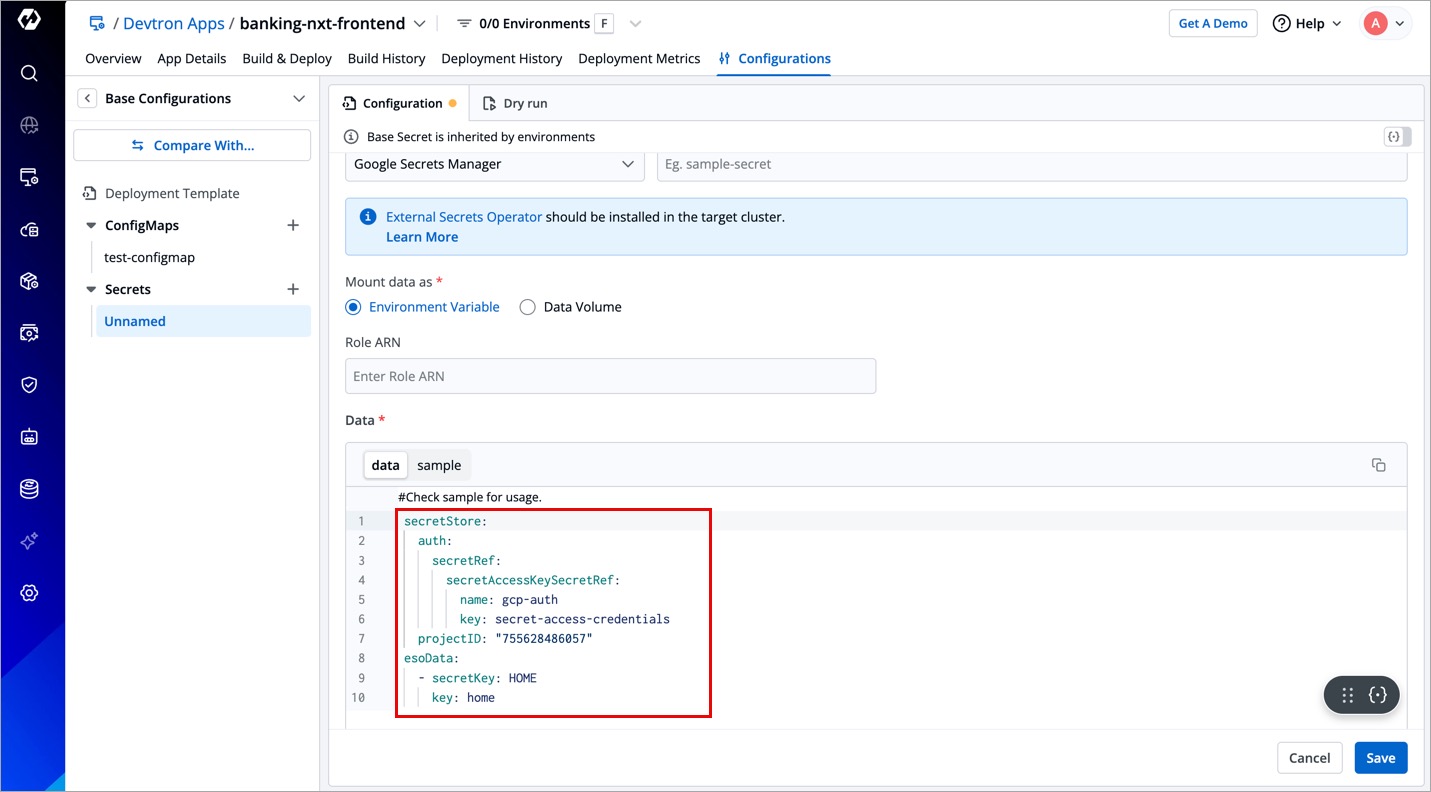Add a new Secret with plus icon
The width and height of the screenshot is (1431, 792).
tap(293, 289)
